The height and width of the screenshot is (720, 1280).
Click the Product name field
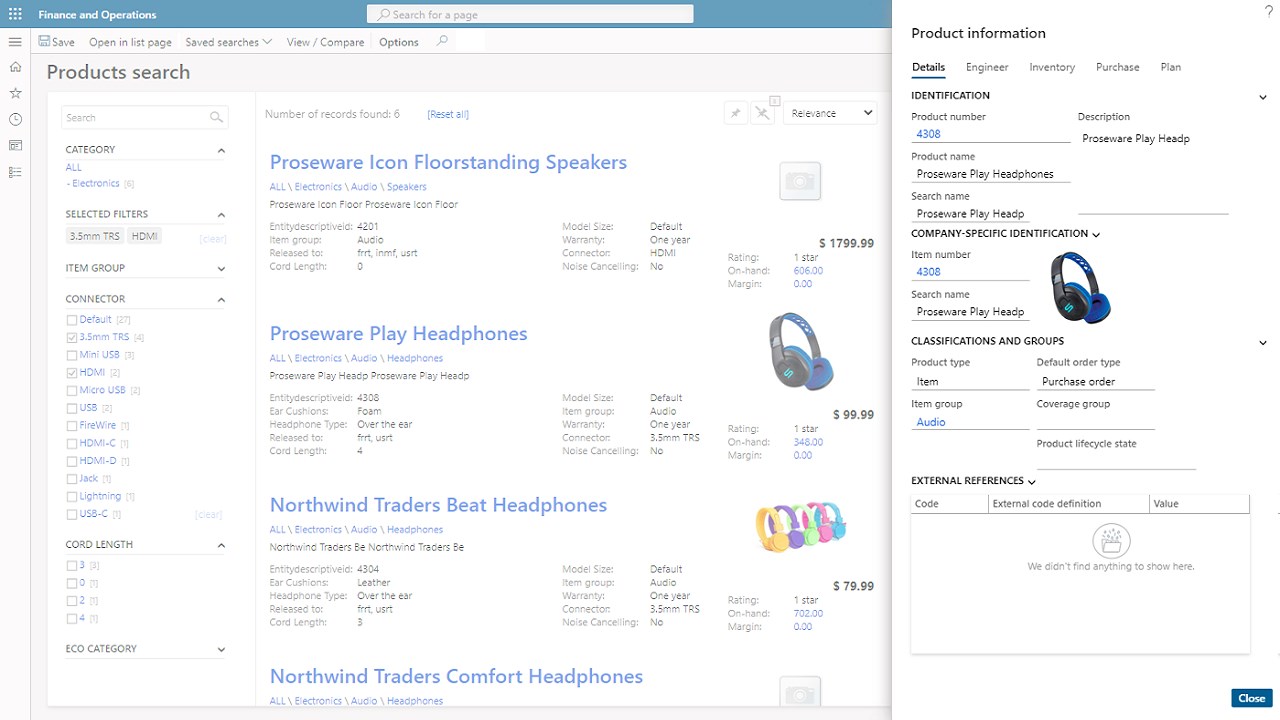990,174
